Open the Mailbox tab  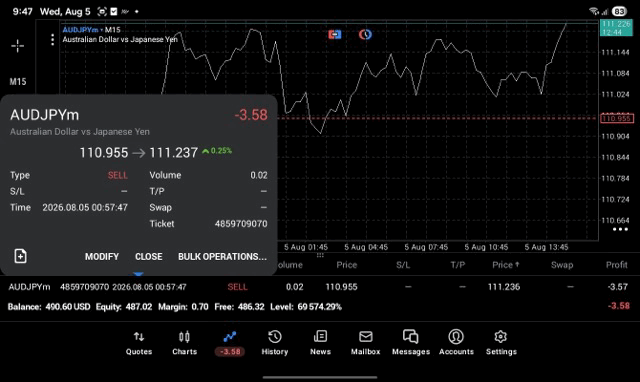click(x=365, y=343)
